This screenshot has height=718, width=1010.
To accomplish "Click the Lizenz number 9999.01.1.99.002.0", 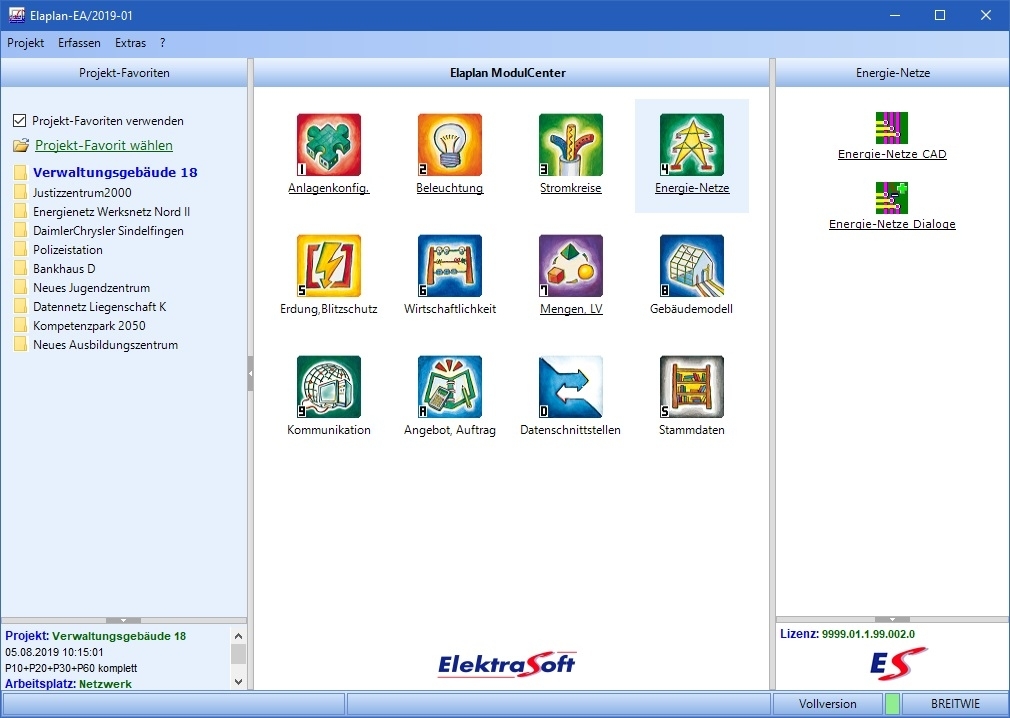I will (x=868, y=634).
